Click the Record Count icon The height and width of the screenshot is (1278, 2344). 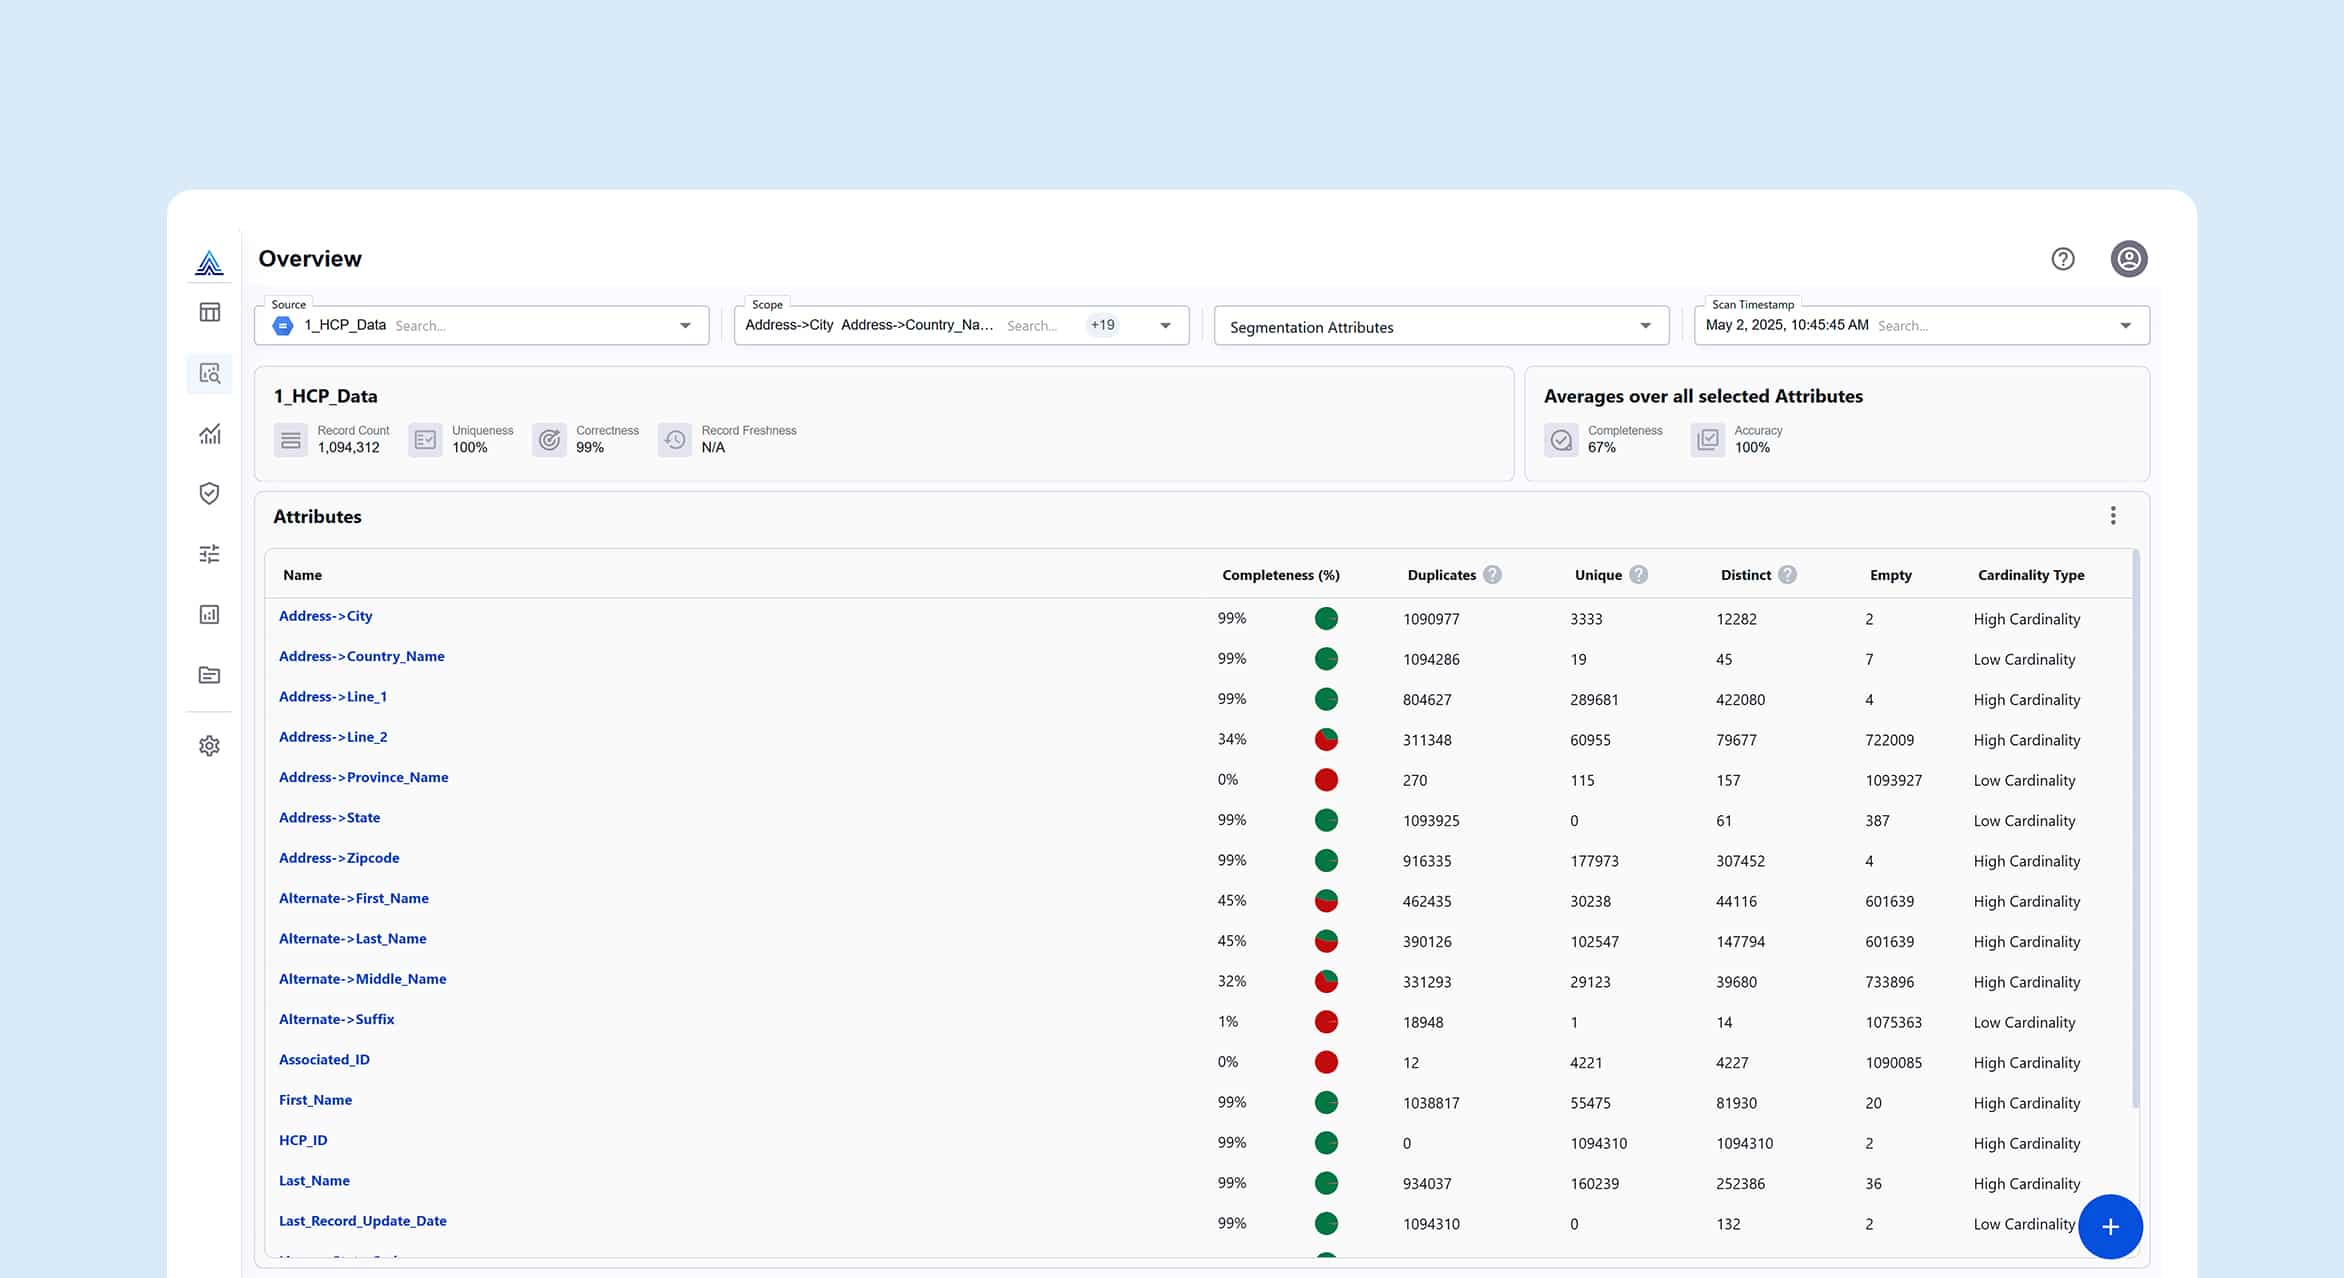click(291, 440)
